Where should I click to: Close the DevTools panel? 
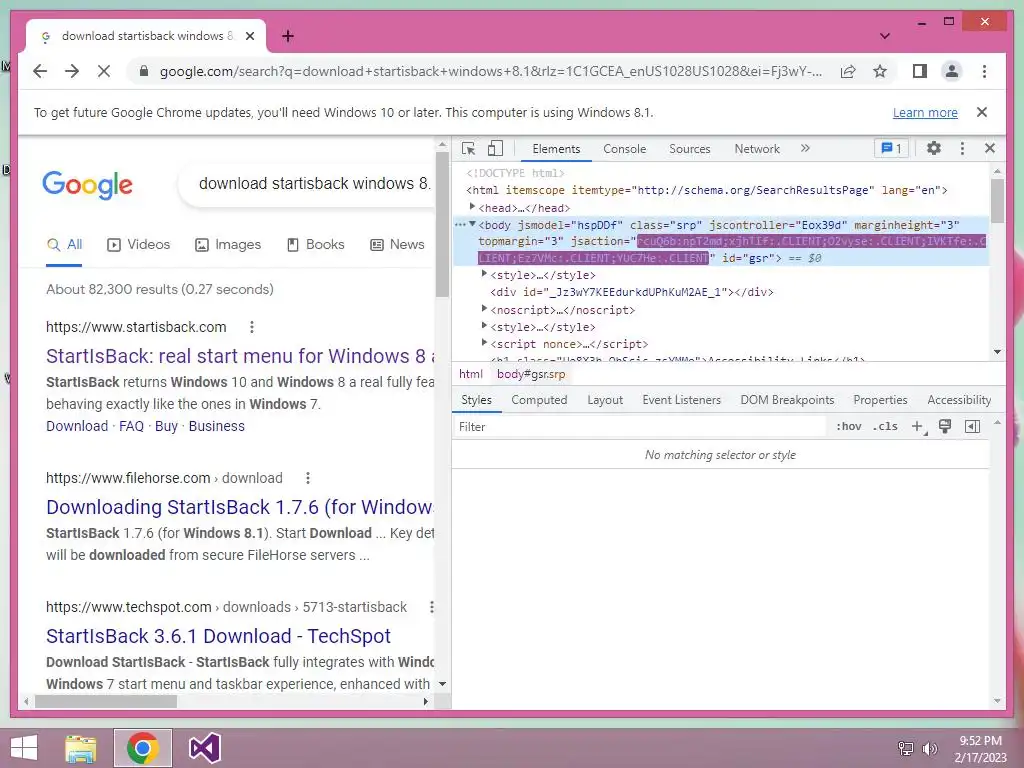pyautogui.click(x=990, y=148)
